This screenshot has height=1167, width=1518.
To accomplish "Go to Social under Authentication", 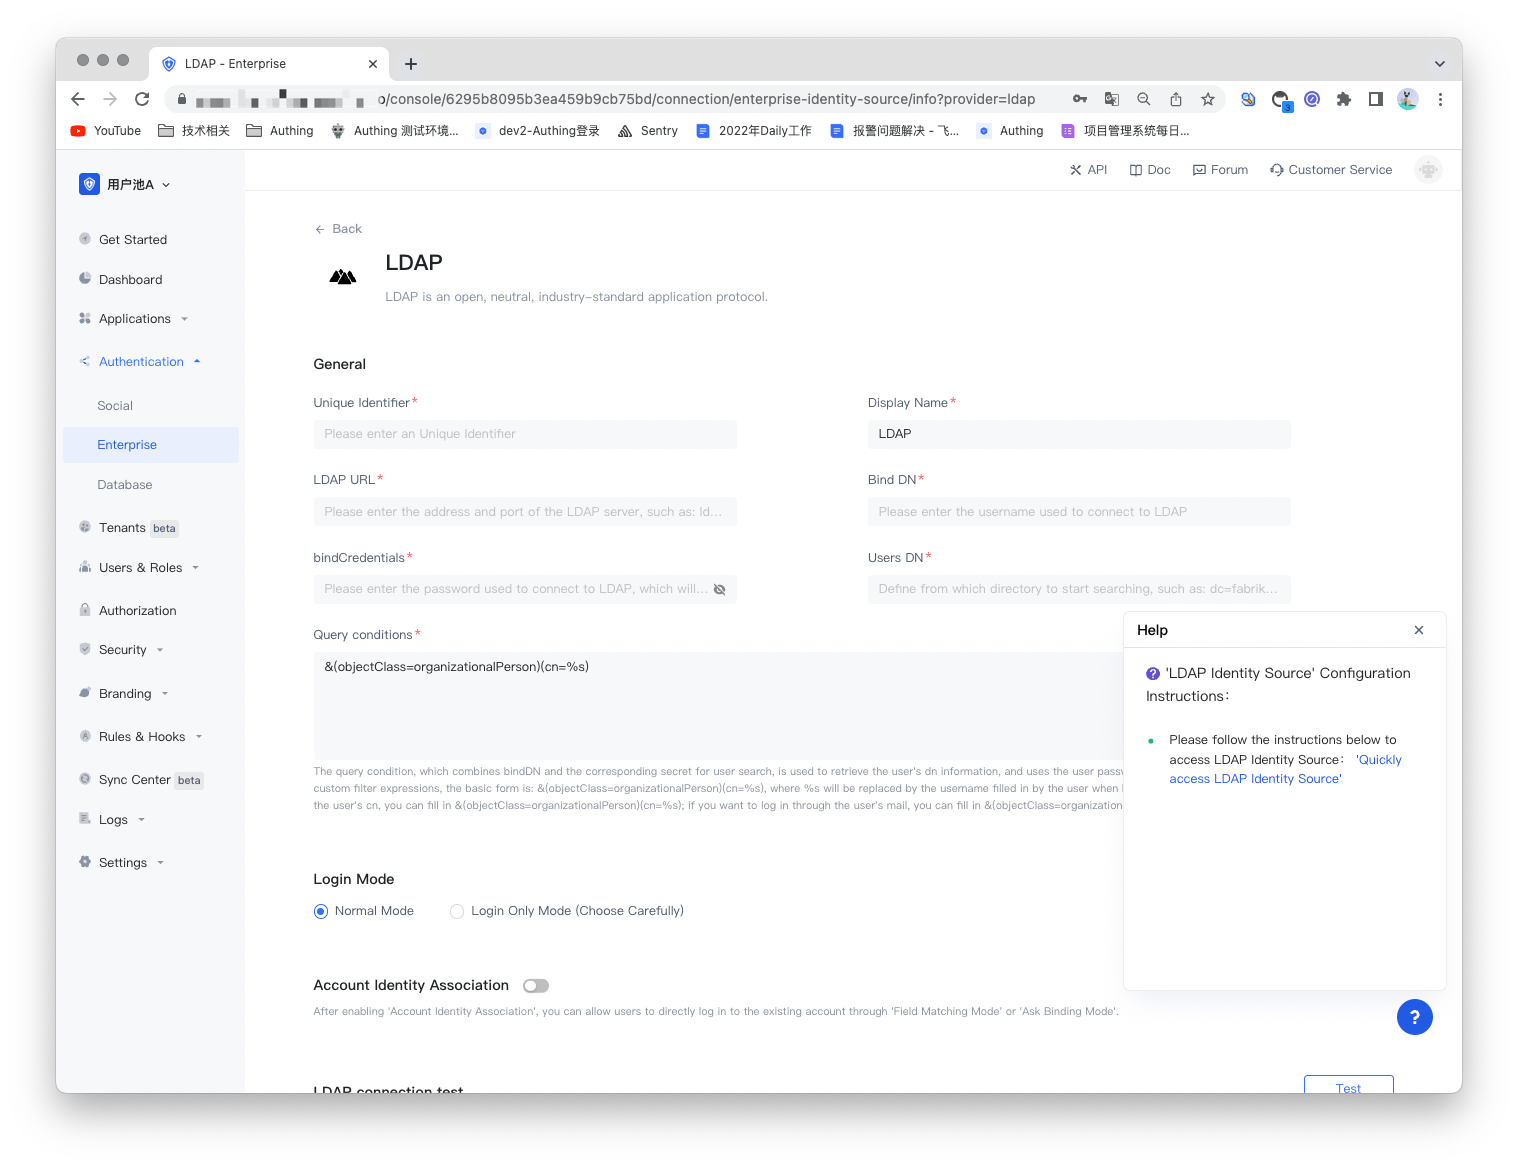I will [115, 406].
